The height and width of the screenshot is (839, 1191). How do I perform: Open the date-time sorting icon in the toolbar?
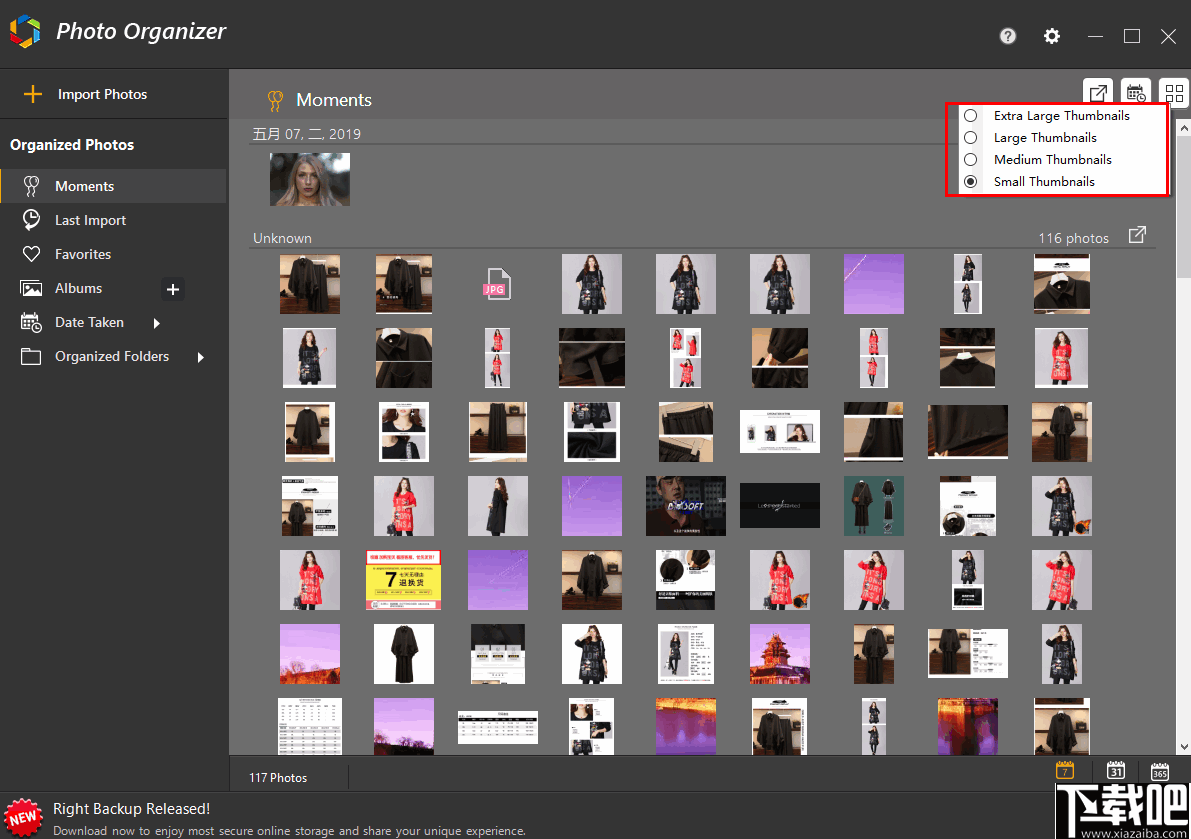click(x=1136, y=92)
